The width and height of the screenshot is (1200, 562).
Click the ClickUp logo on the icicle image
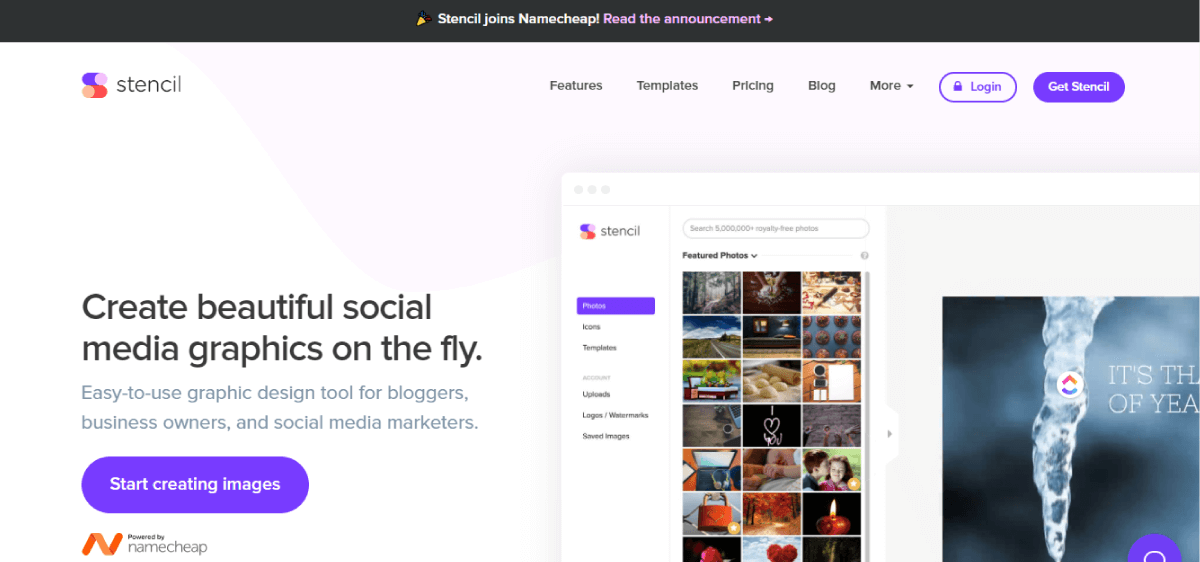pyautogui.click(x=1069, y=383)
